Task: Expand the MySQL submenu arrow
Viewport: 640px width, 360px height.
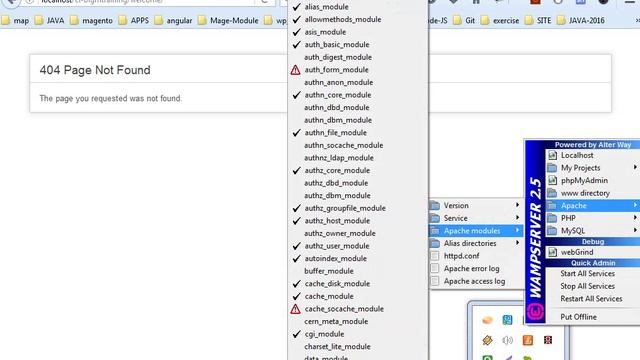Action: (x=635, y=231)
